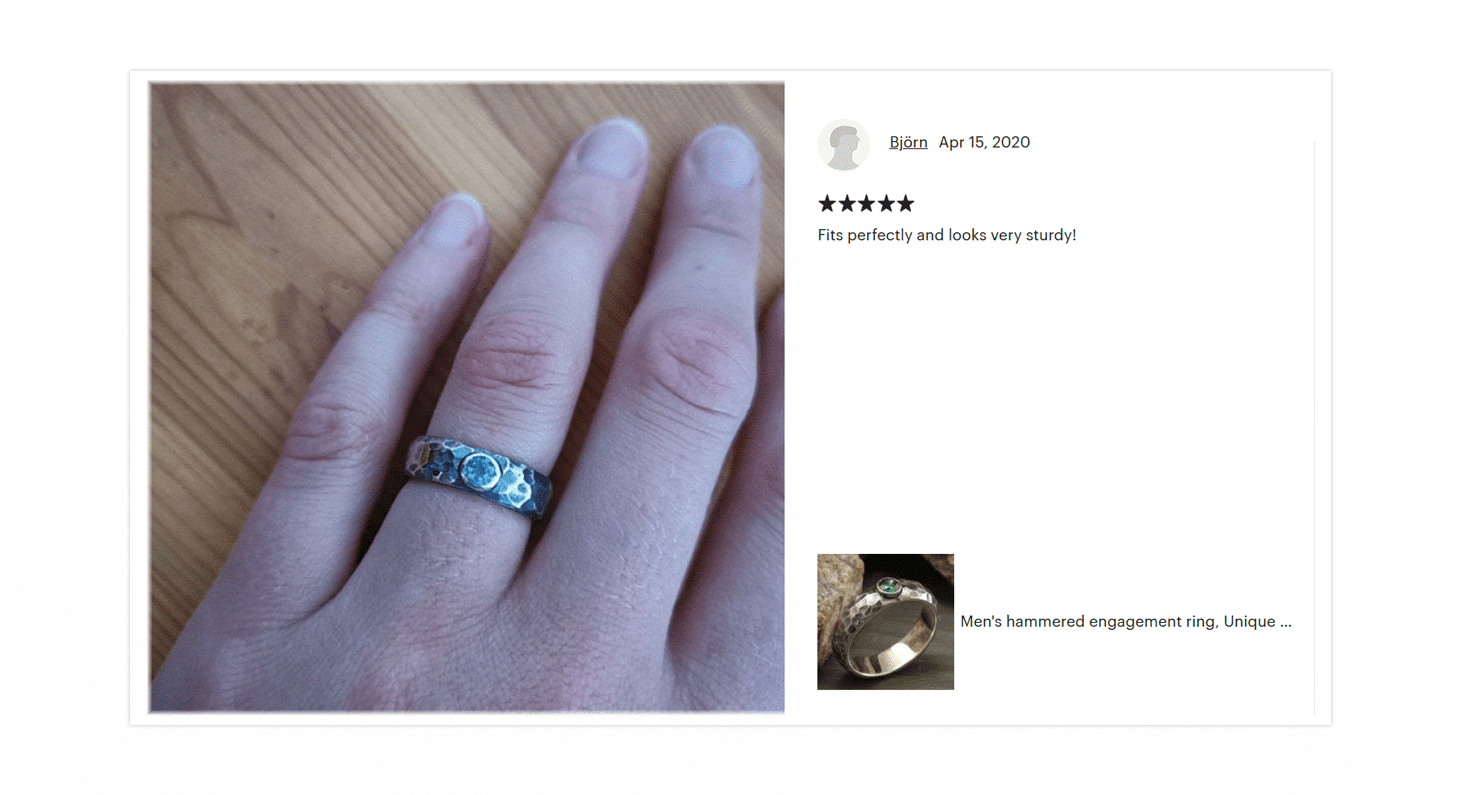The width and height of the screenshot is (1462, 795).
Task: Click the ellipsis ending the product title
Action: tap(1286, 621)
